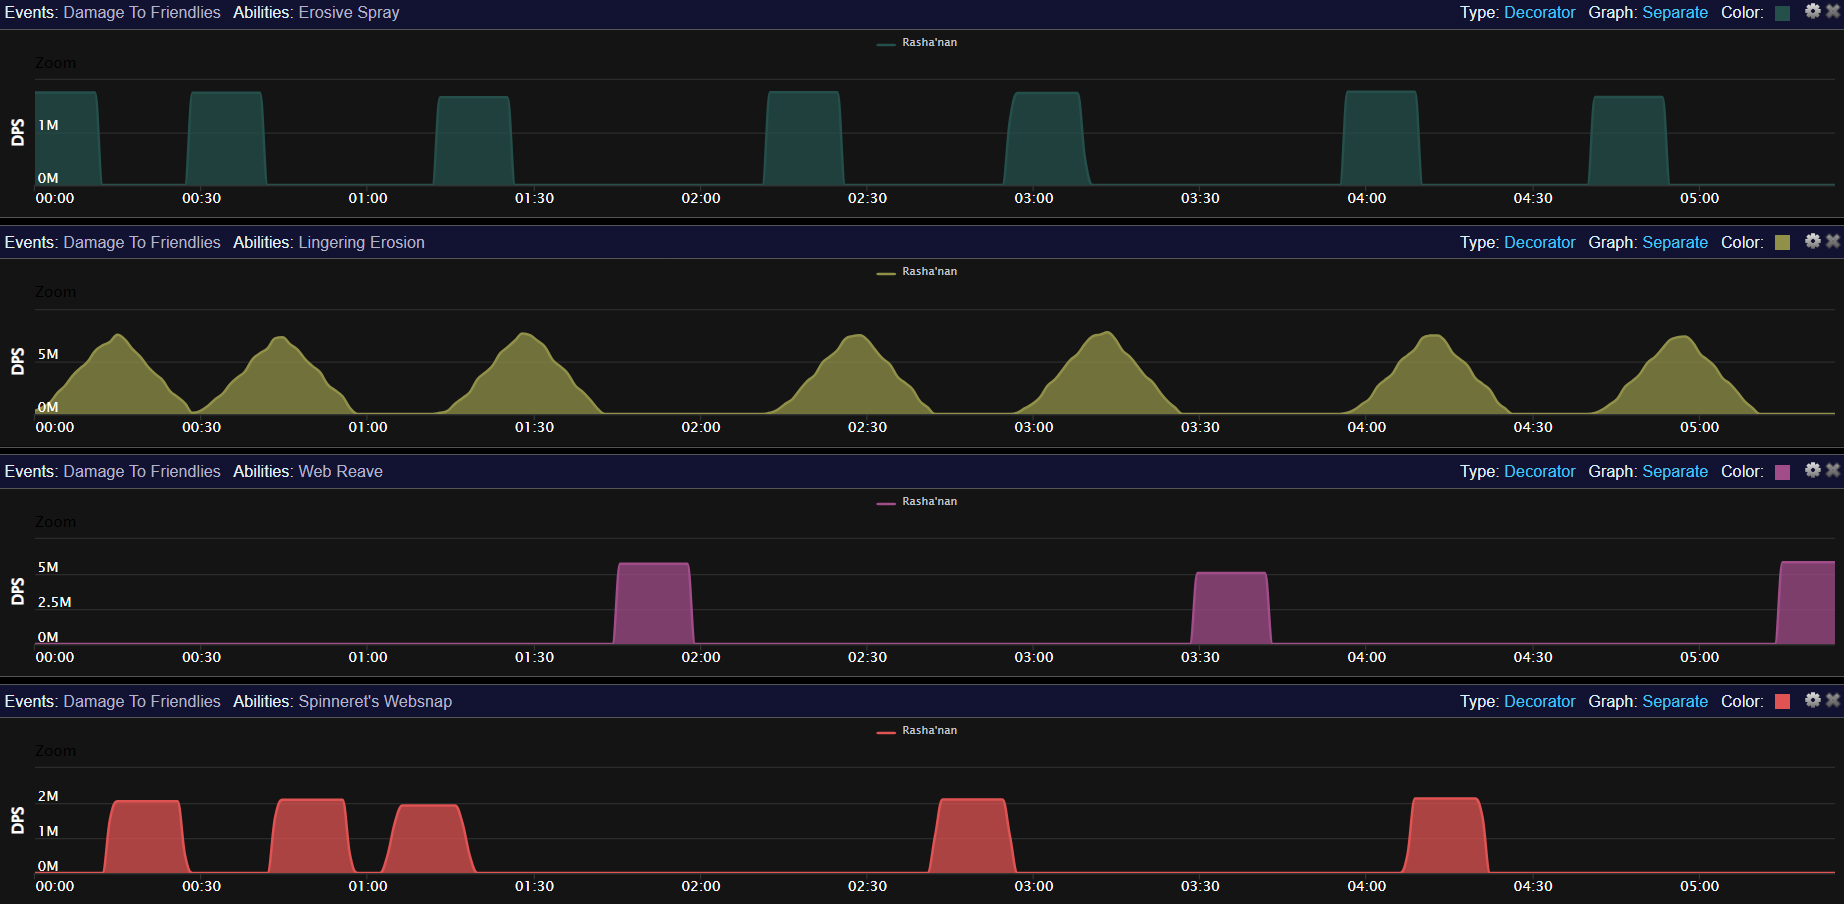Image resolution: width=1844 pixels, height=904 pixels.
Task: Change Separate graph mode on Web Reave row
Action: [1675, 472]
